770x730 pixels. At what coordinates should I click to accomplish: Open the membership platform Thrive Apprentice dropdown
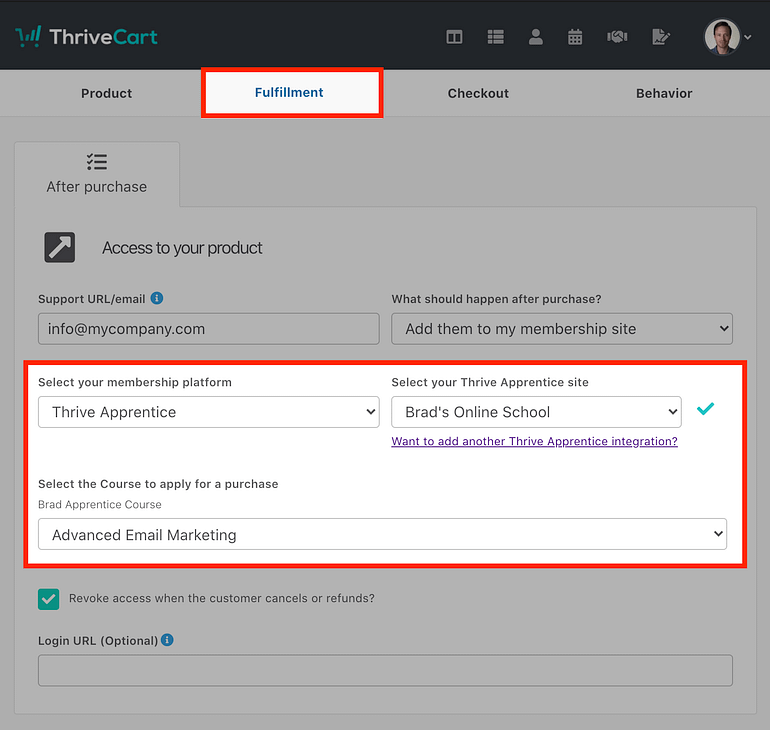[209, 412]
